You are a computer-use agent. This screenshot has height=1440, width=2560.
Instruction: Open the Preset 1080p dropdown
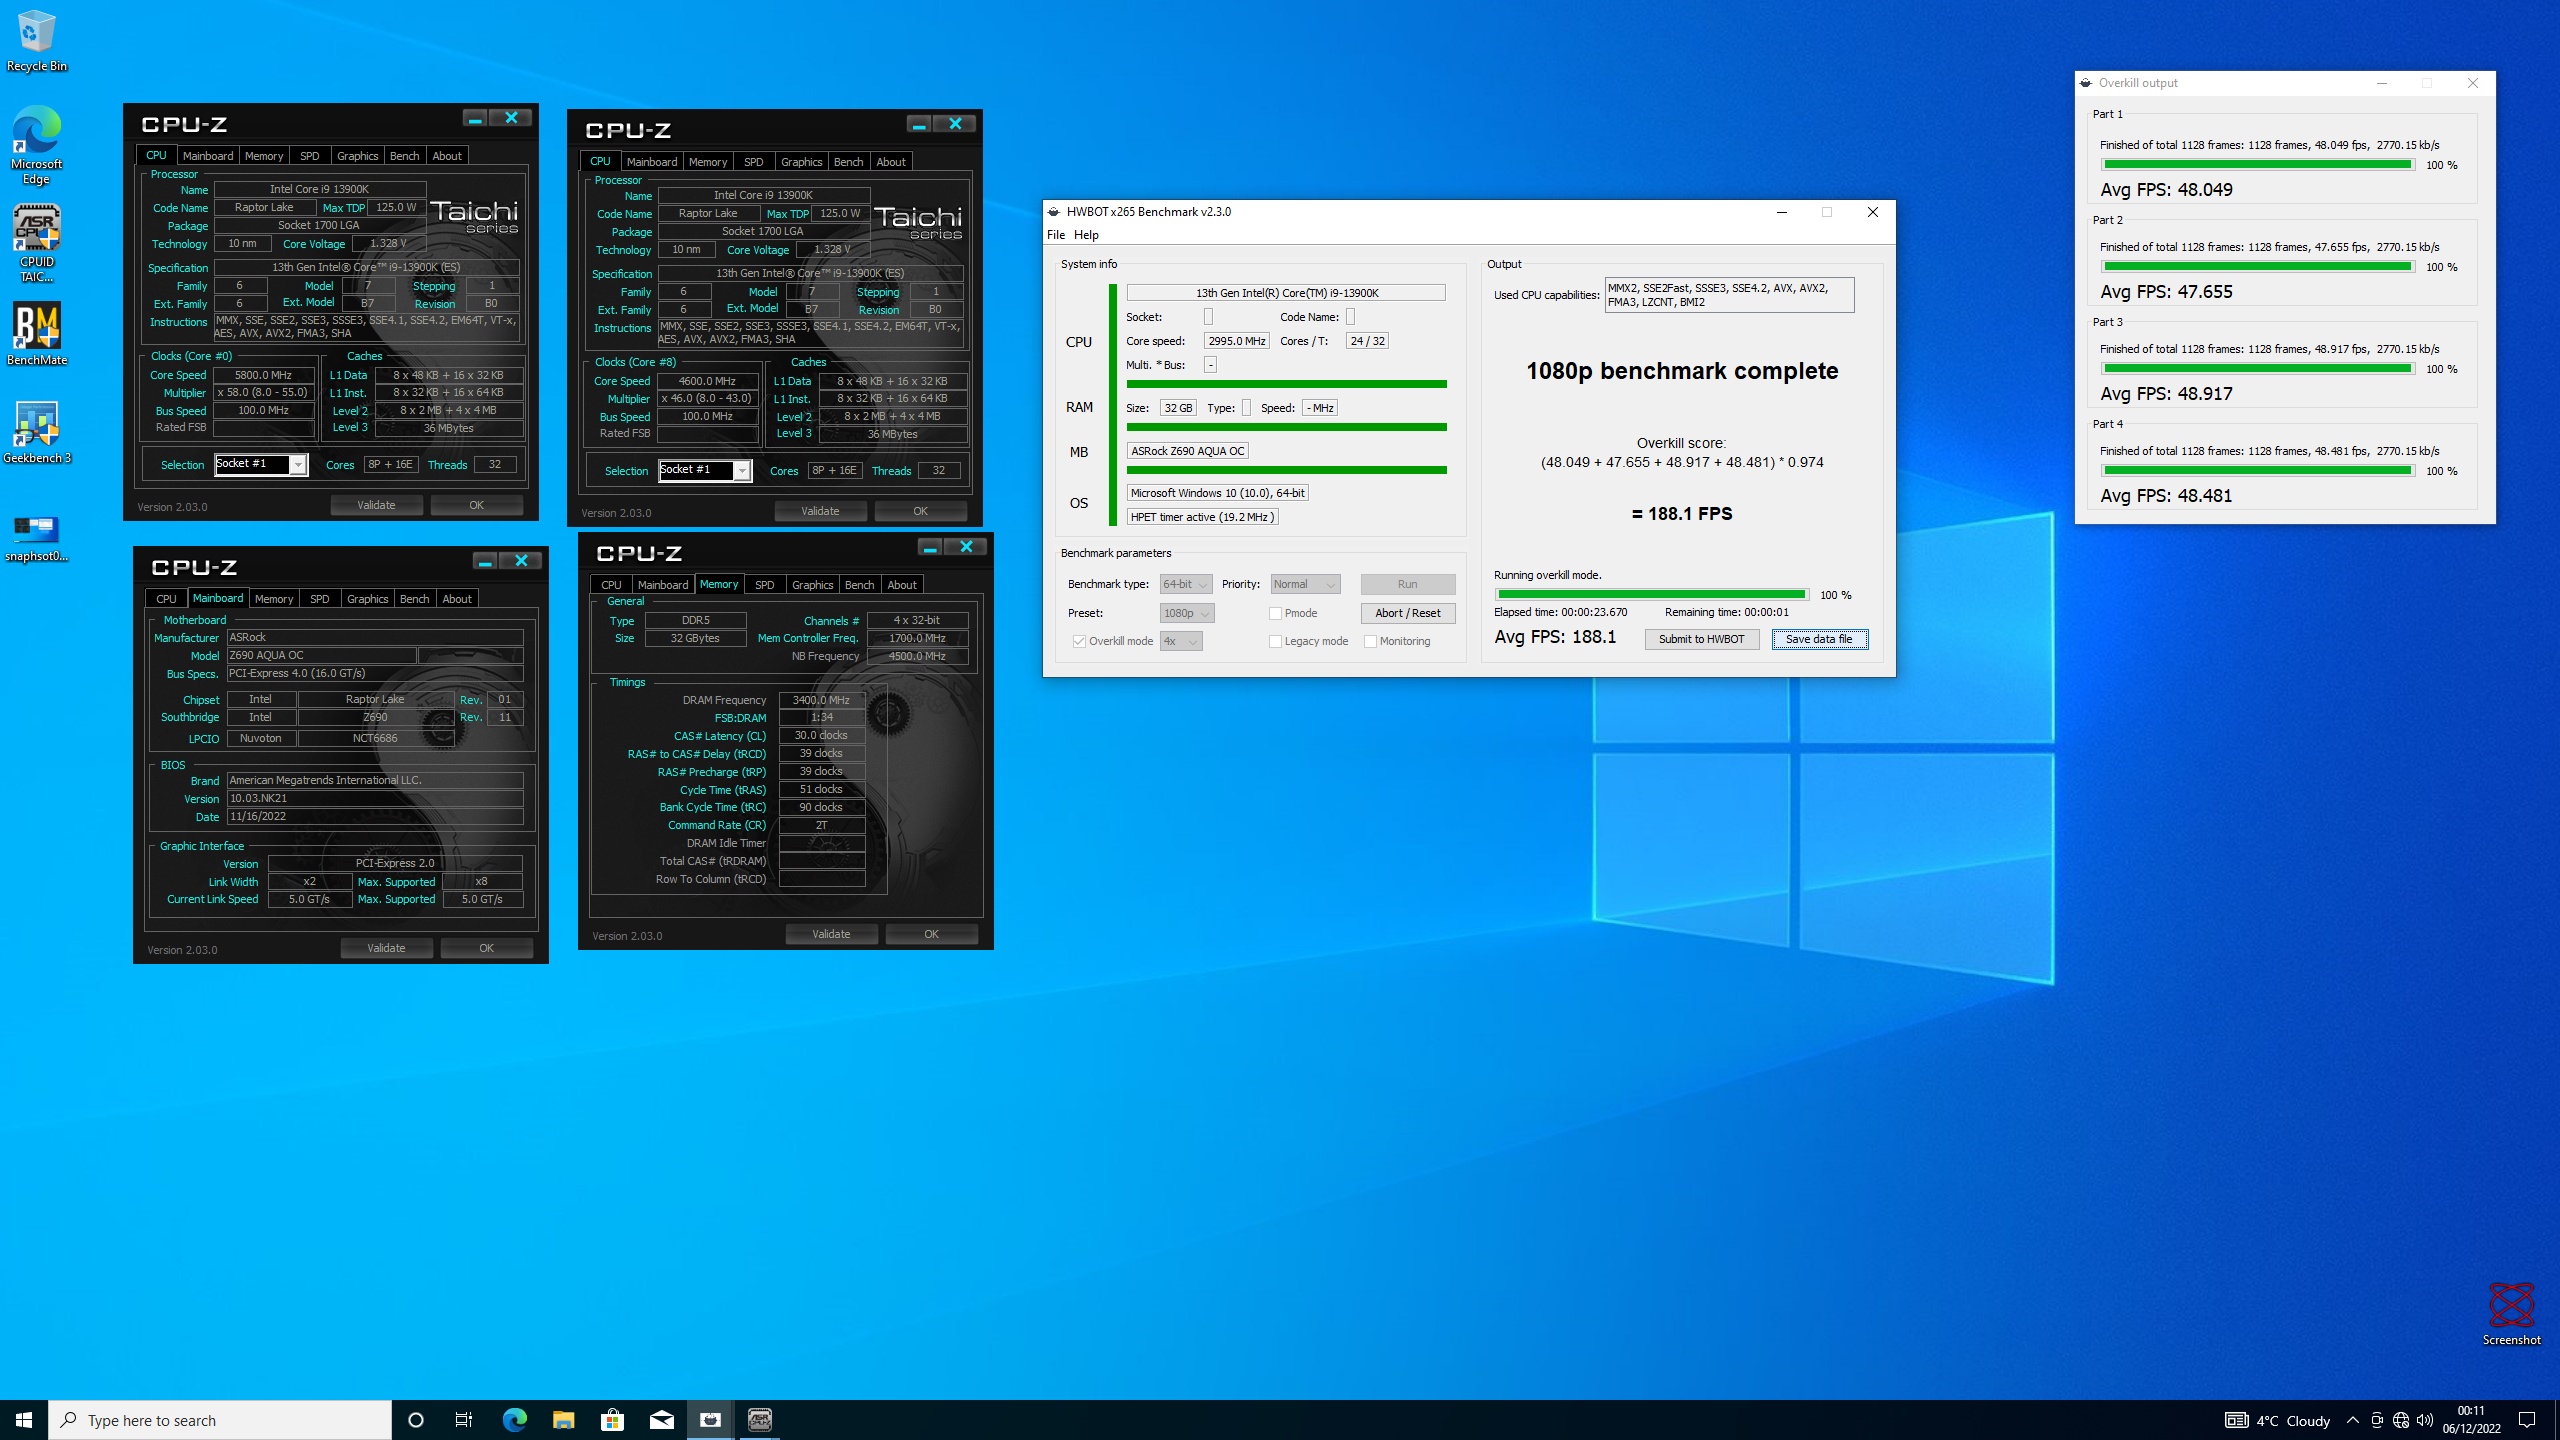coord(1186,613)
